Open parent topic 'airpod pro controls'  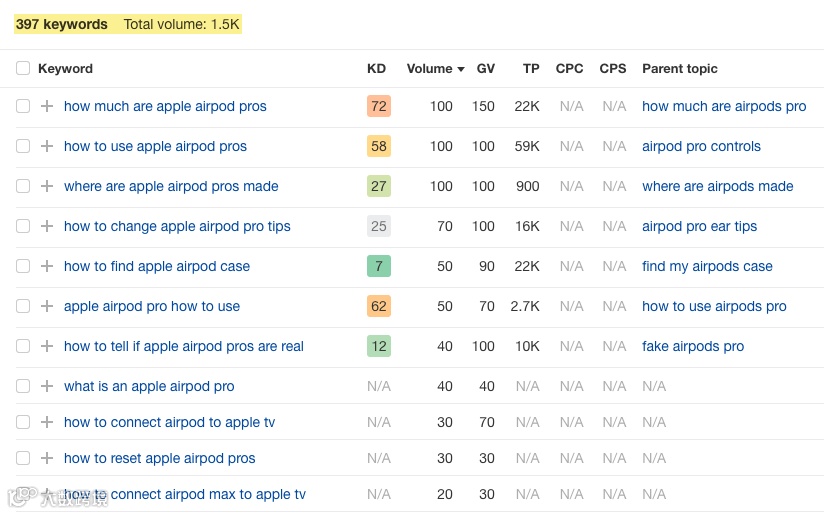click(701, 146)
